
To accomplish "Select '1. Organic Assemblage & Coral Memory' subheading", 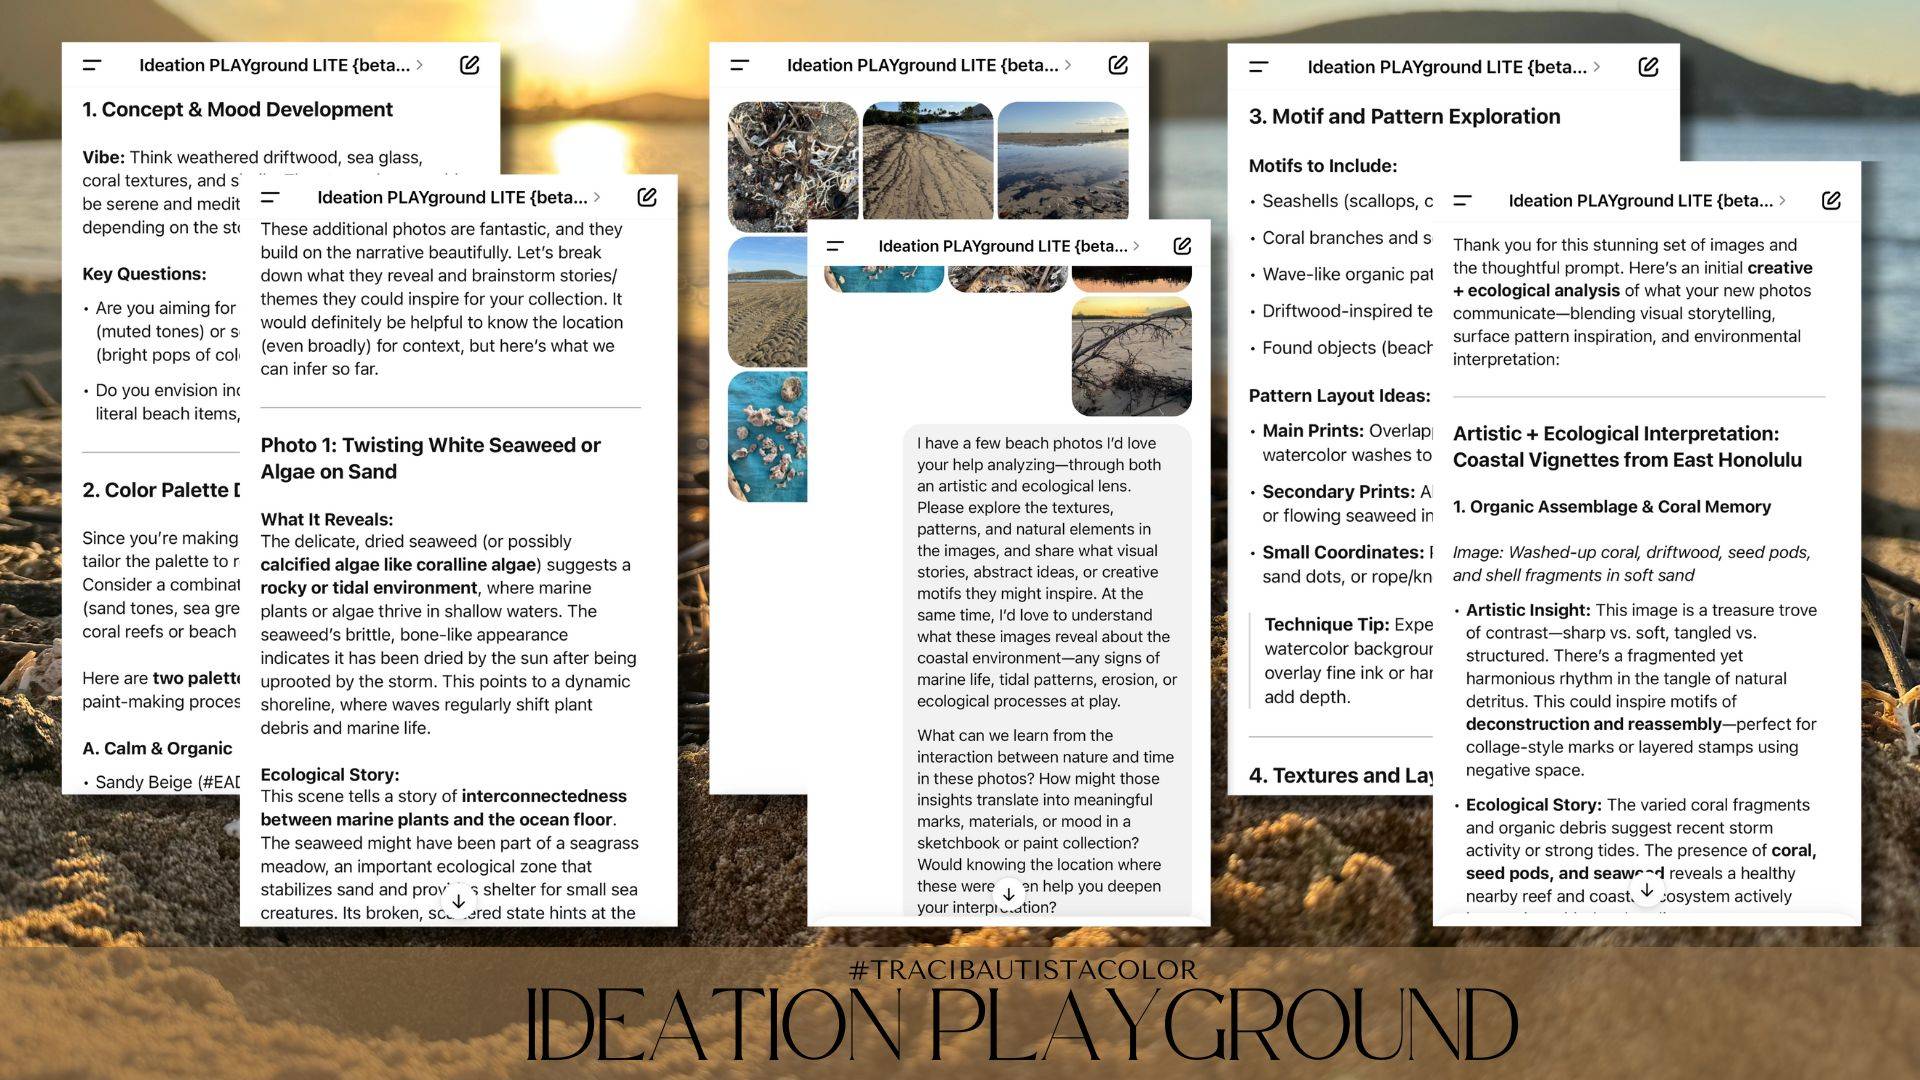I will click(x=1611, y=507).
